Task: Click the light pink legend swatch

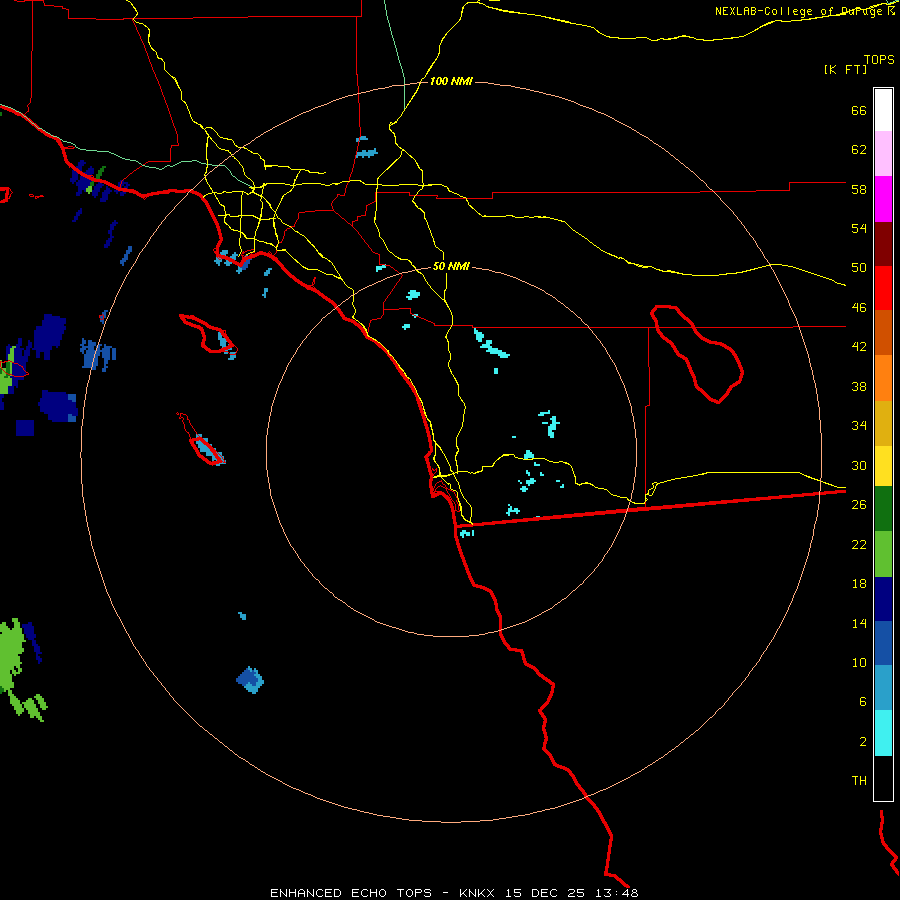Action: 883,154
